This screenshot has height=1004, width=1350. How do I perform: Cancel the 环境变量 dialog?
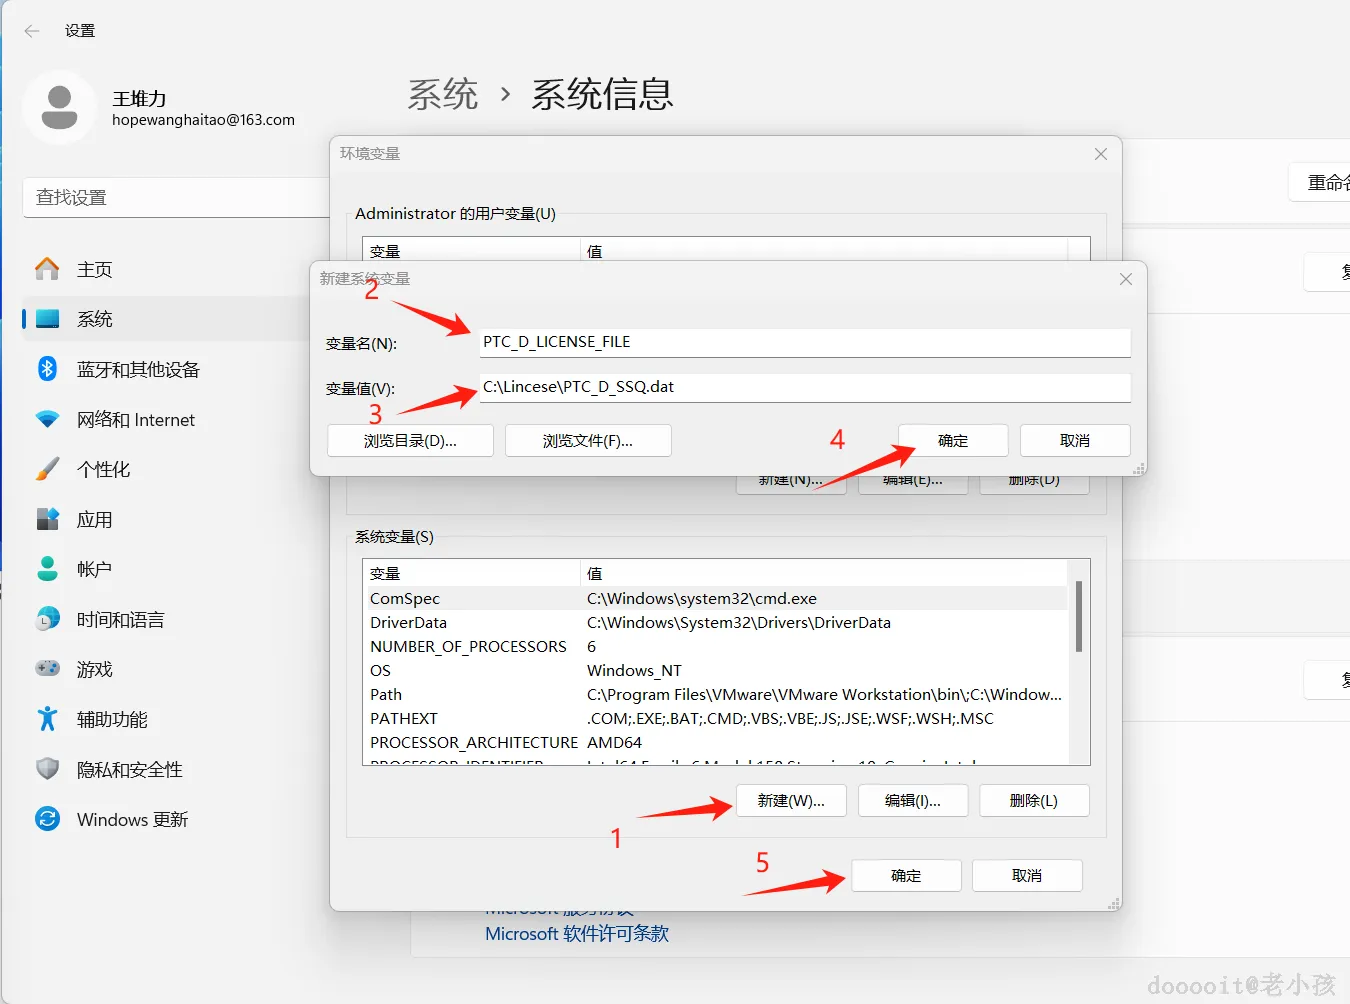[1027, 876]
